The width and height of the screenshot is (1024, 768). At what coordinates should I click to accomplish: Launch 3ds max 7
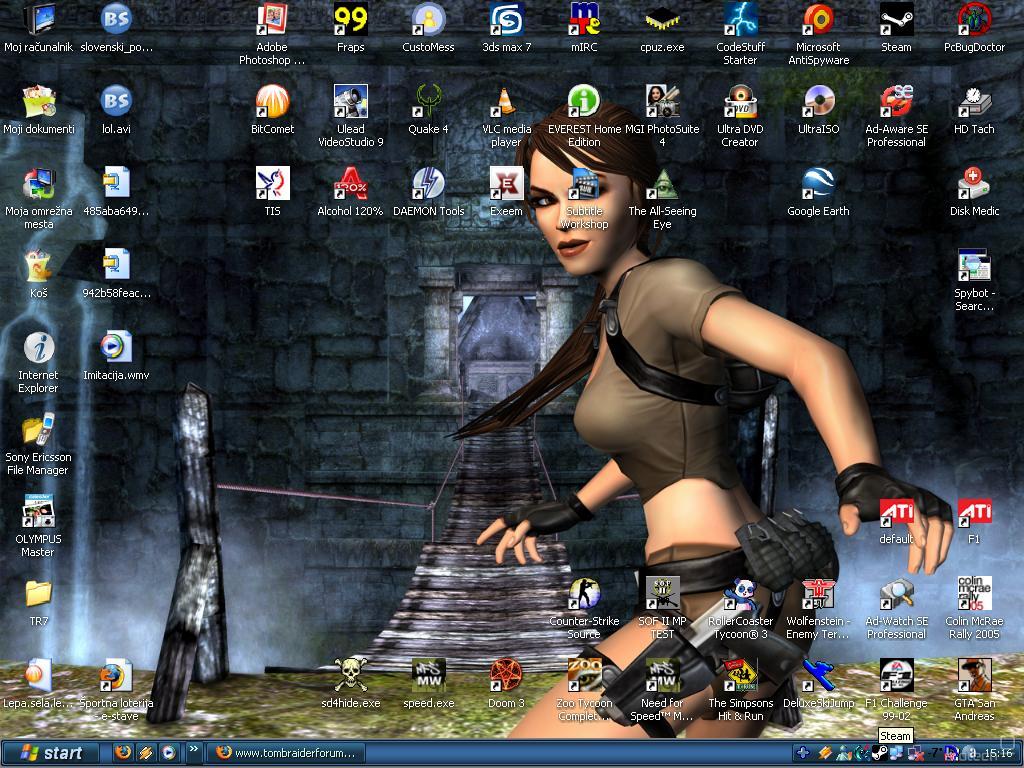click(x=507, y=27)
